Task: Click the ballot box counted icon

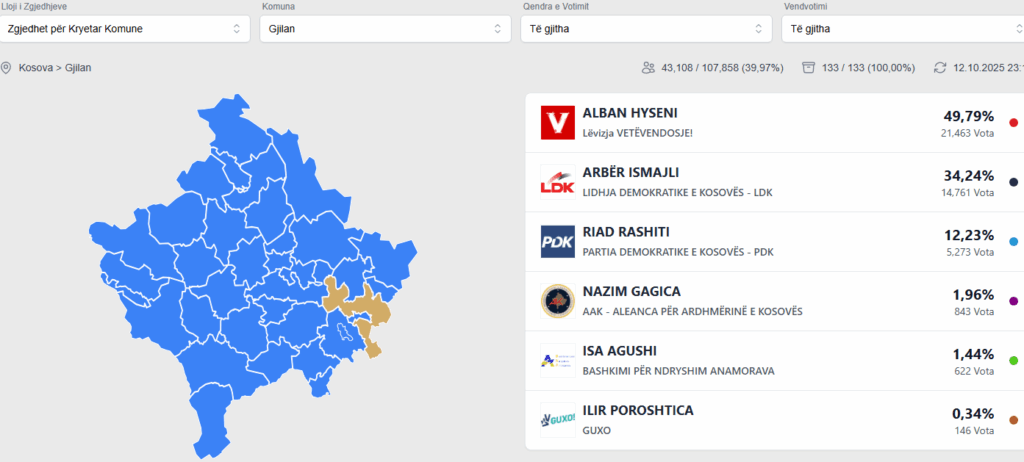Action: point(808,68)
